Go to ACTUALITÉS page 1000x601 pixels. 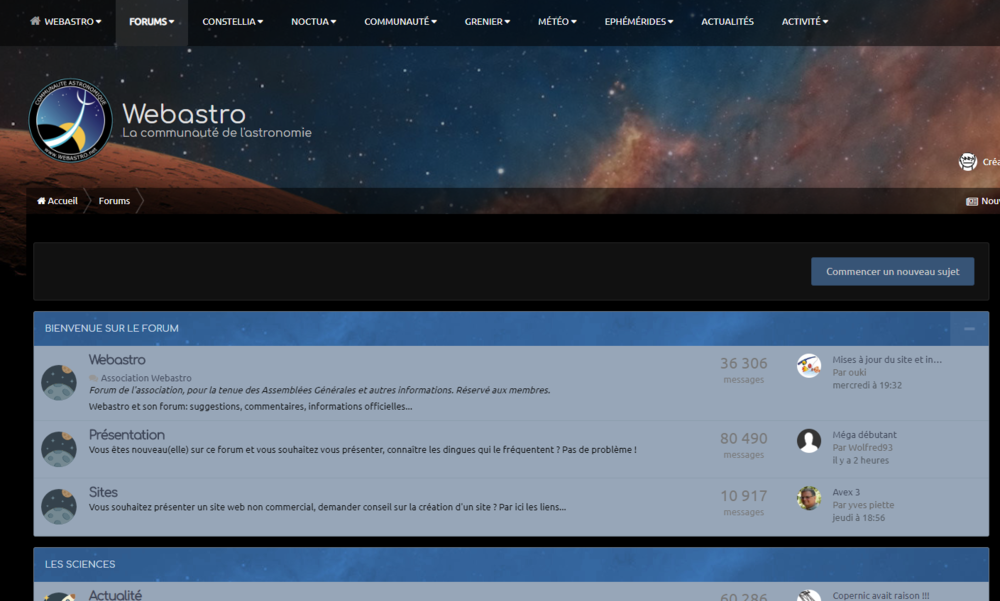click(727, 22)
